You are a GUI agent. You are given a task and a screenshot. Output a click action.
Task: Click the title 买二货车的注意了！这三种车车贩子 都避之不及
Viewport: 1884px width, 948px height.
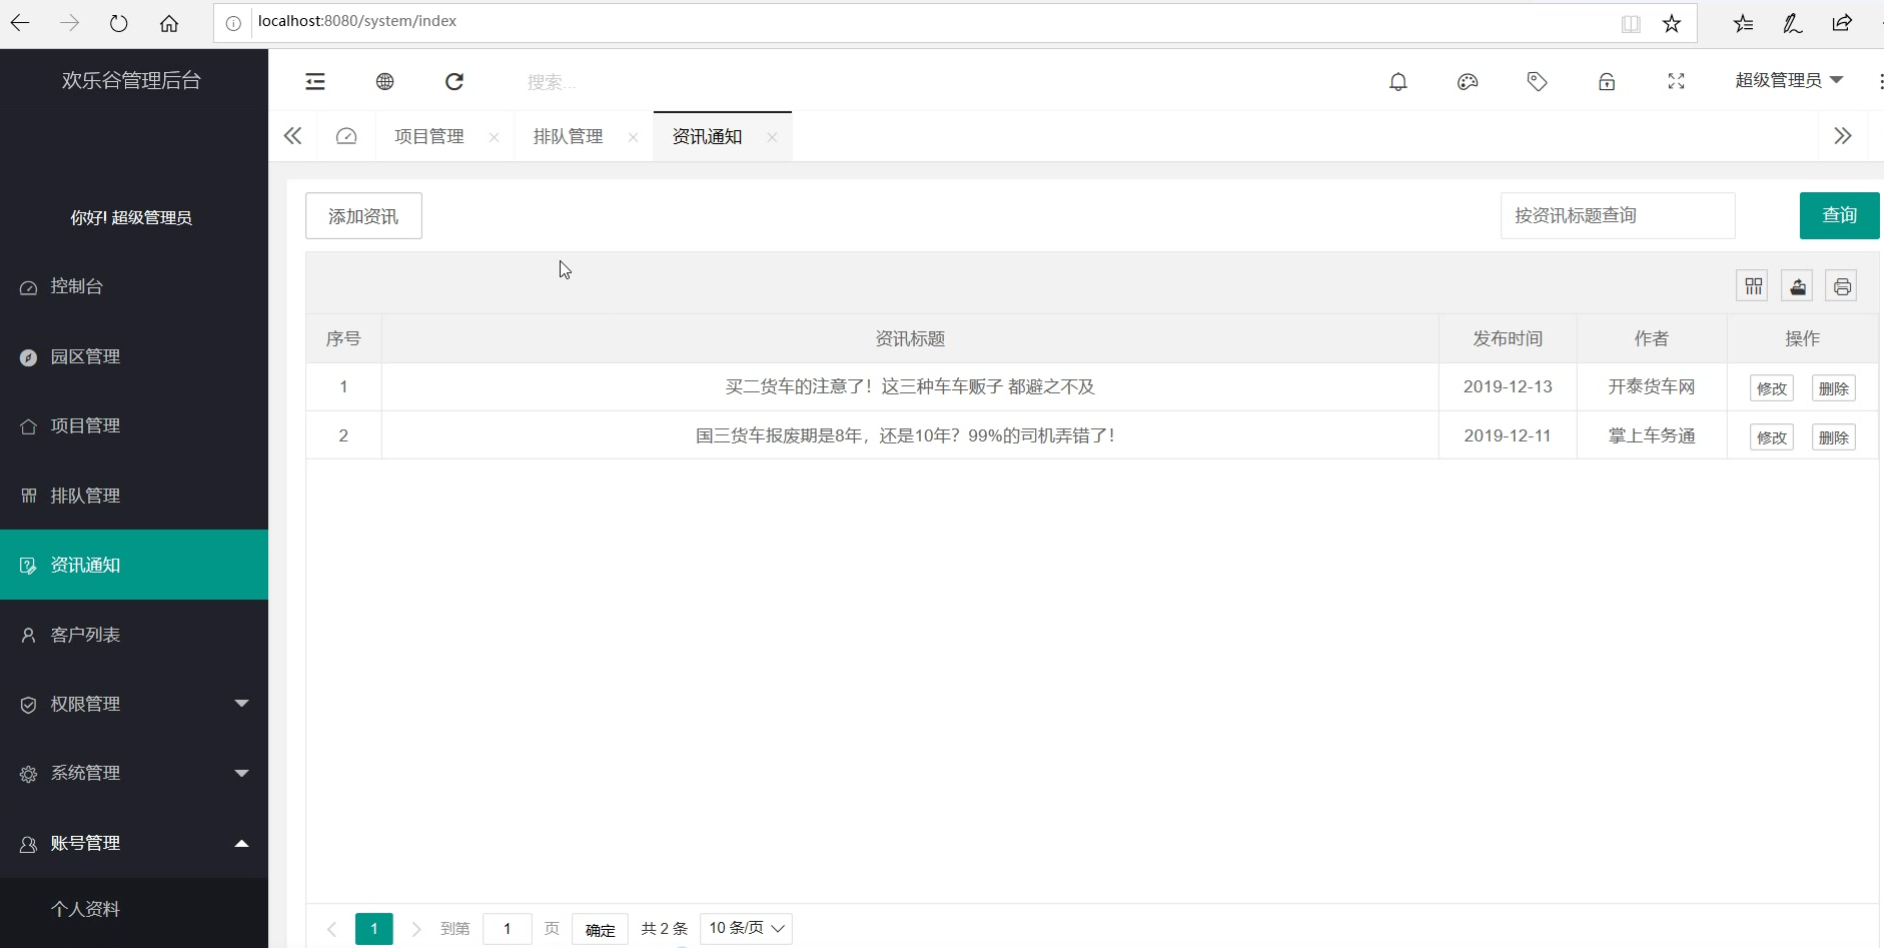pos(910,387)
